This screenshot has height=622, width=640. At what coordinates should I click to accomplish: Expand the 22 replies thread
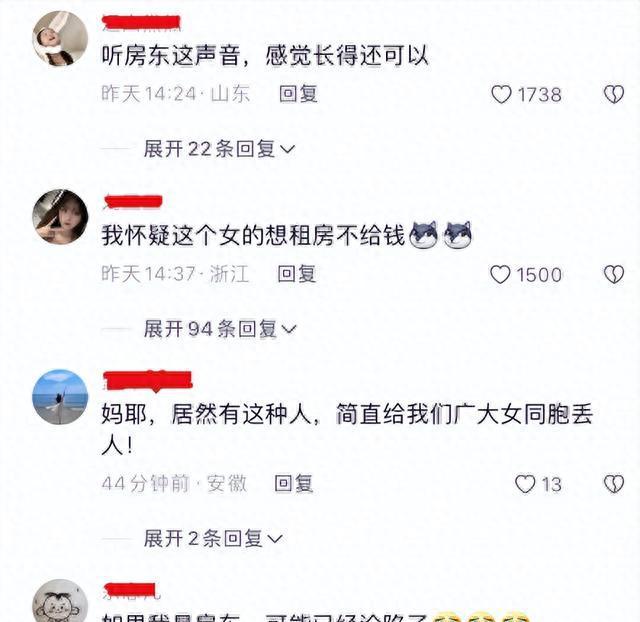click(219, 149)
